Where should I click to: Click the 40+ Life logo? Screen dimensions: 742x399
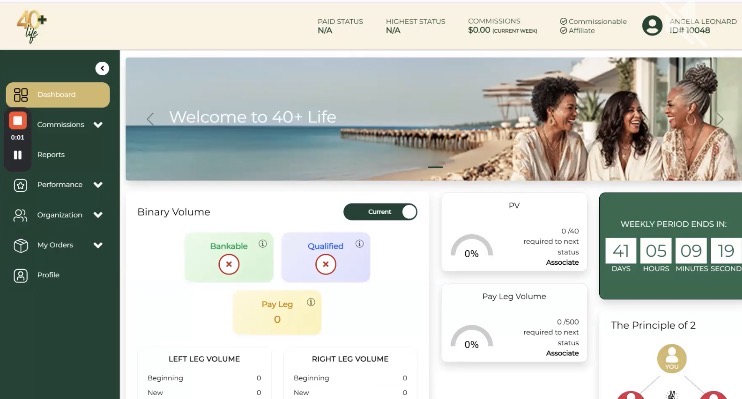32,26
